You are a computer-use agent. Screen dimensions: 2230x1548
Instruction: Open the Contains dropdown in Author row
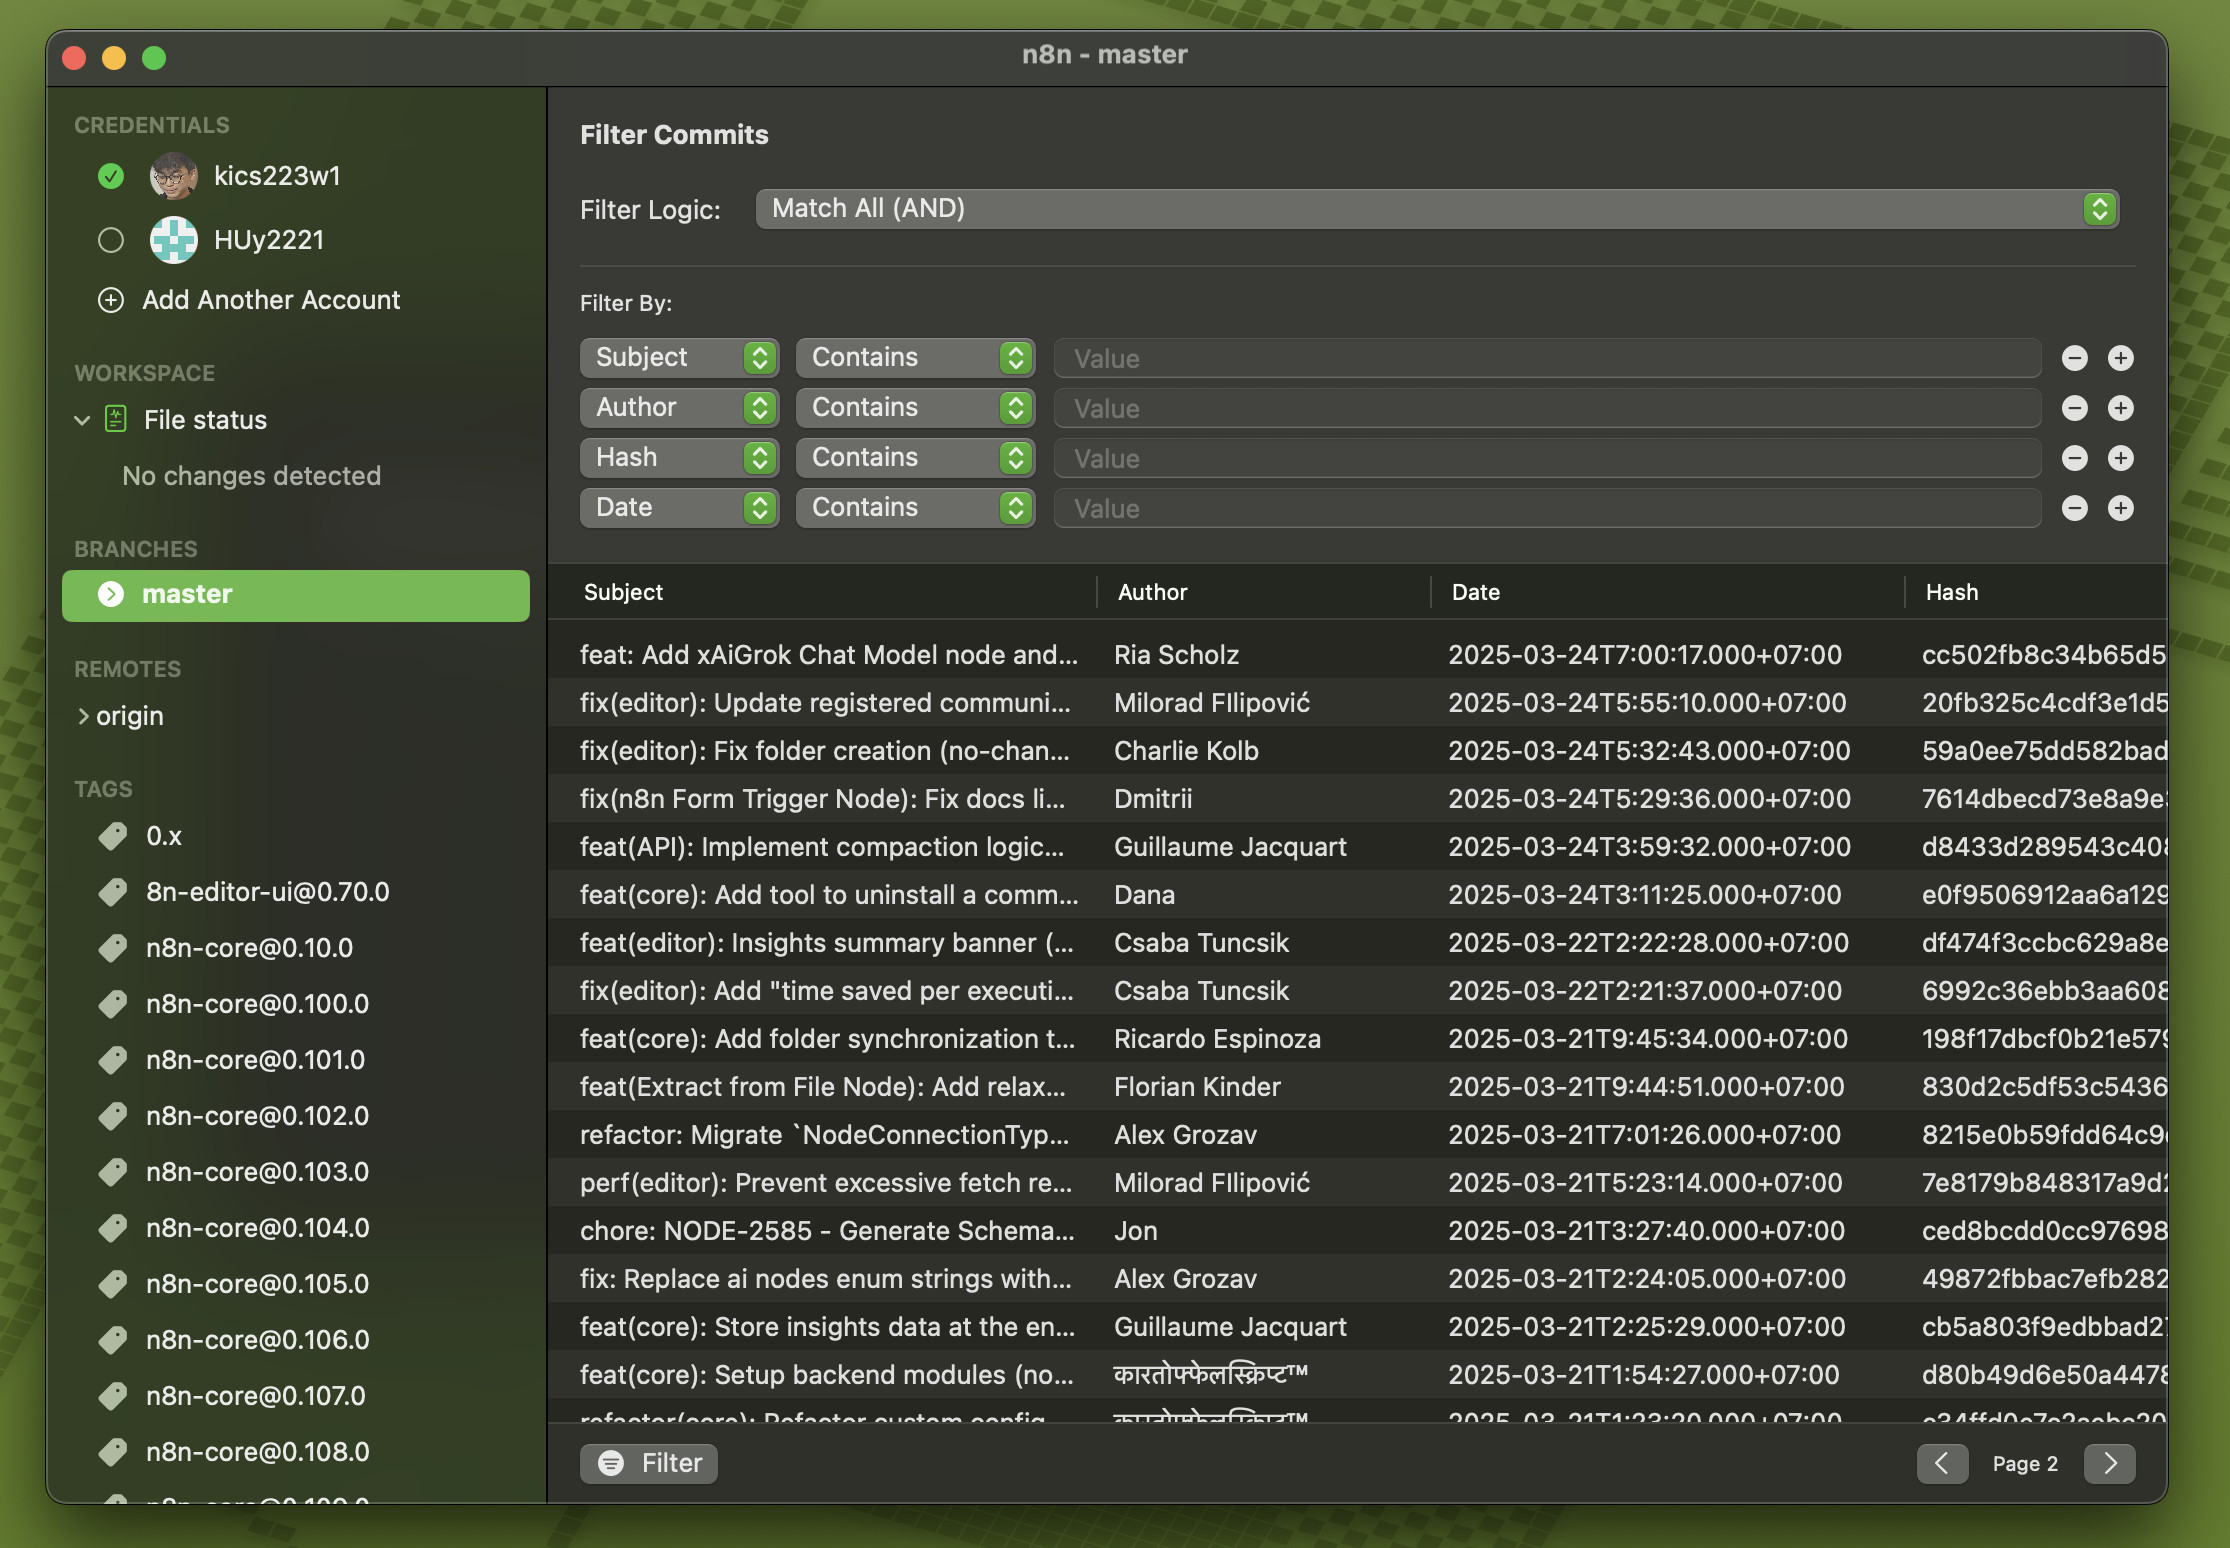click(x=915, y=408)
